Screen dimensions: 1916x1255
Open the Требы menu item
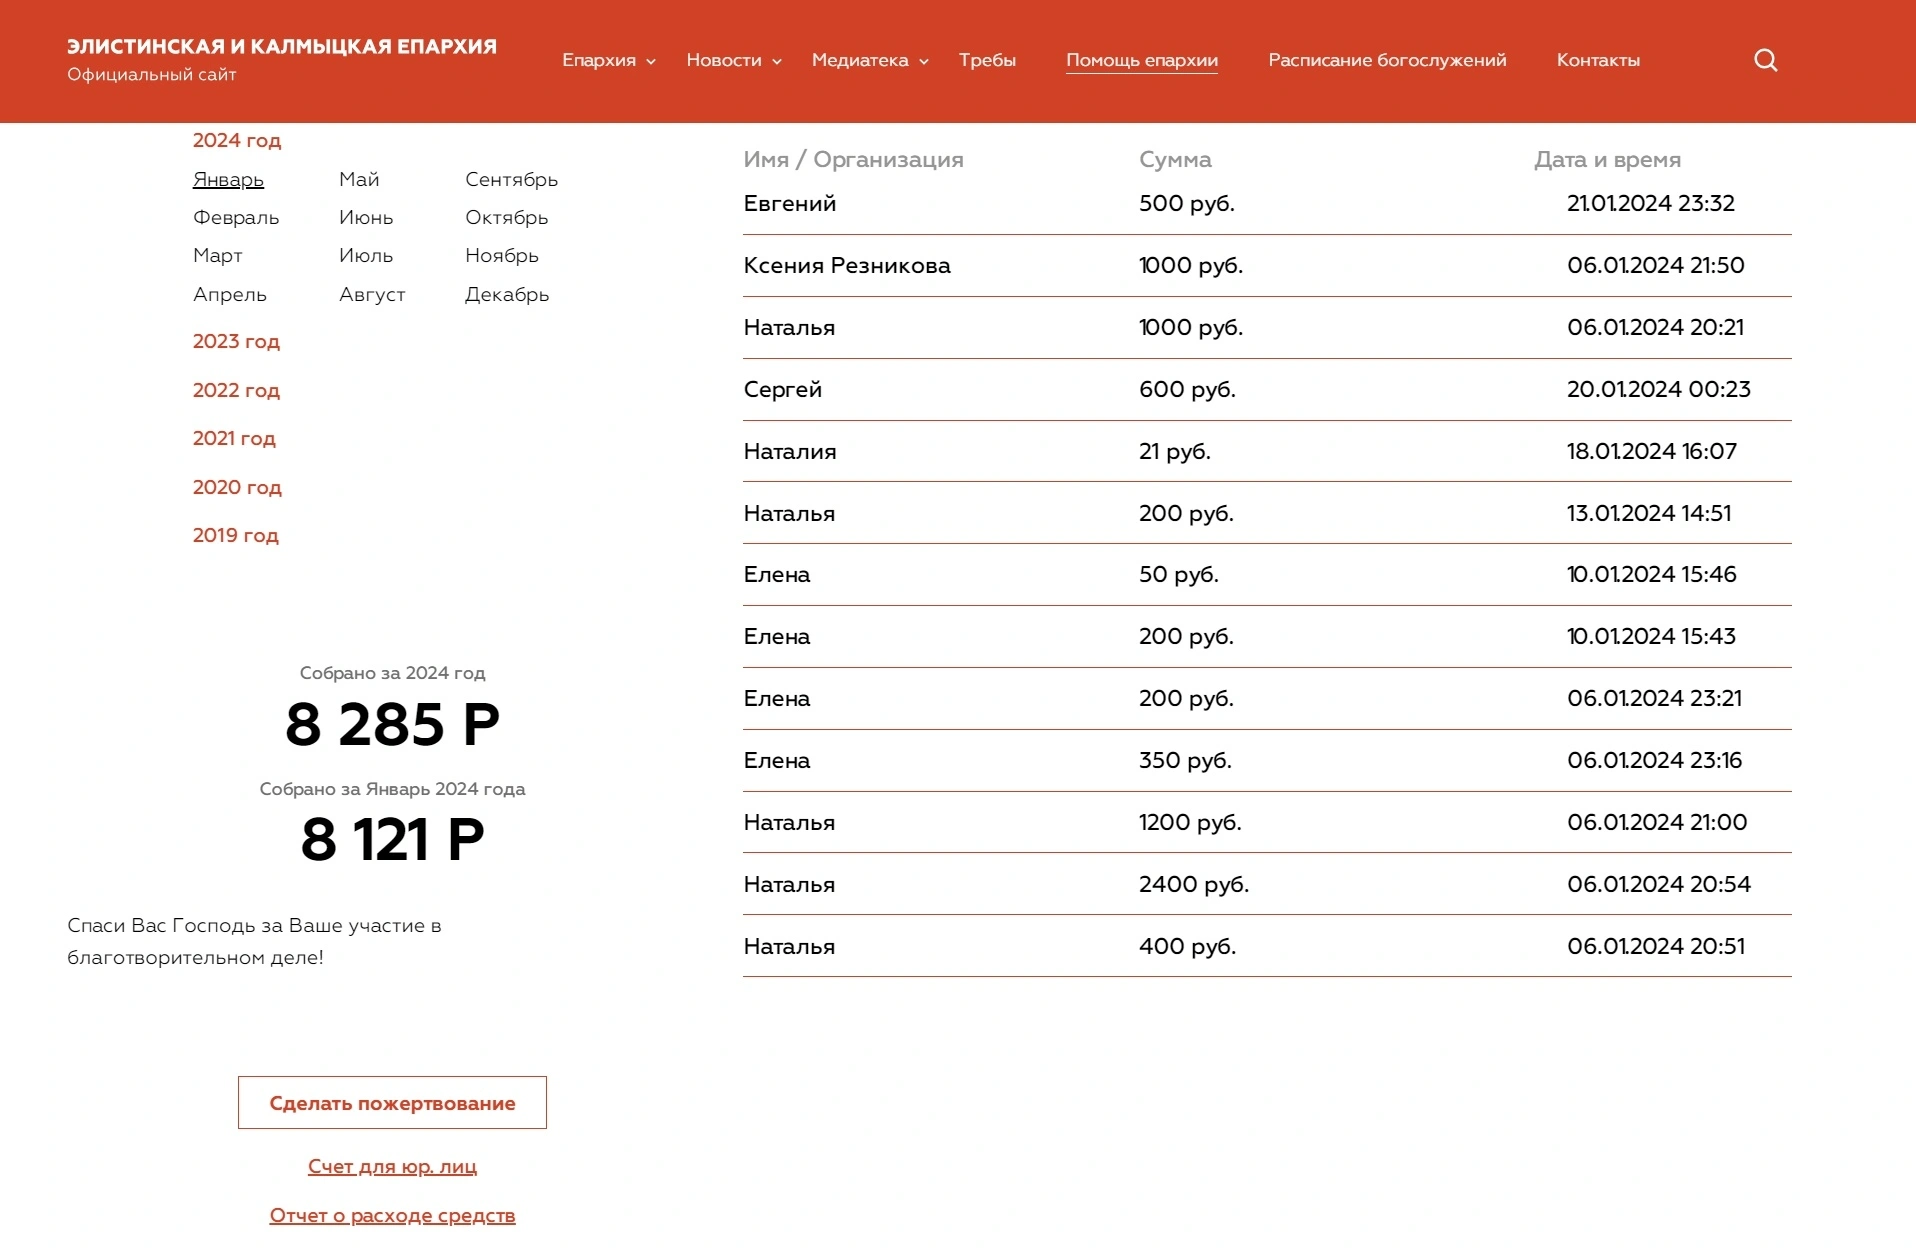coord(987,60)
